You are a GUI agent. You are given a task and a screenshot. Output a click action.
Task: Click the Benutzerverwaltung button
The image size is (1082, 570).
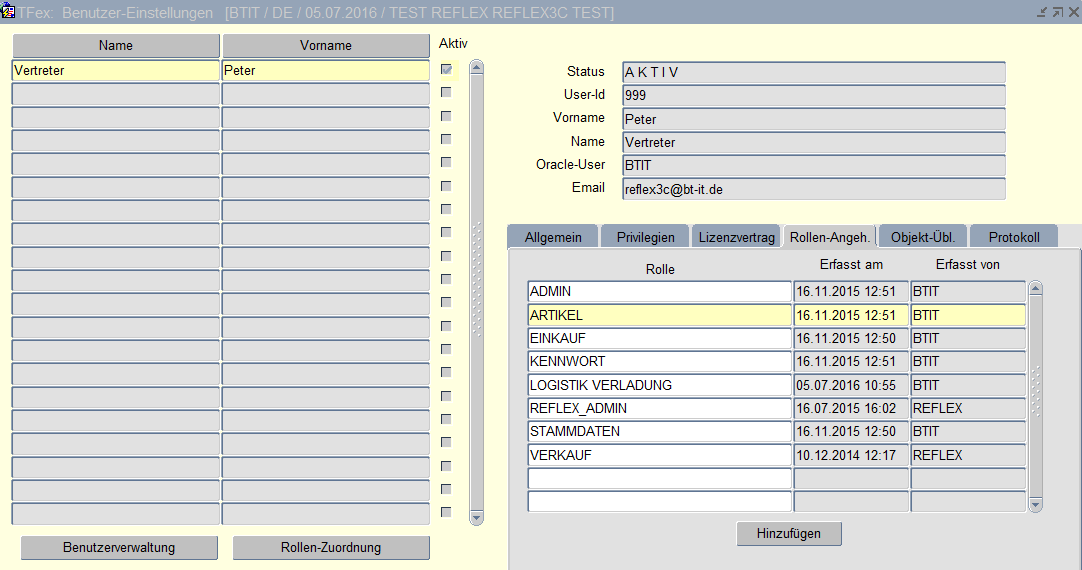(119, 547)
